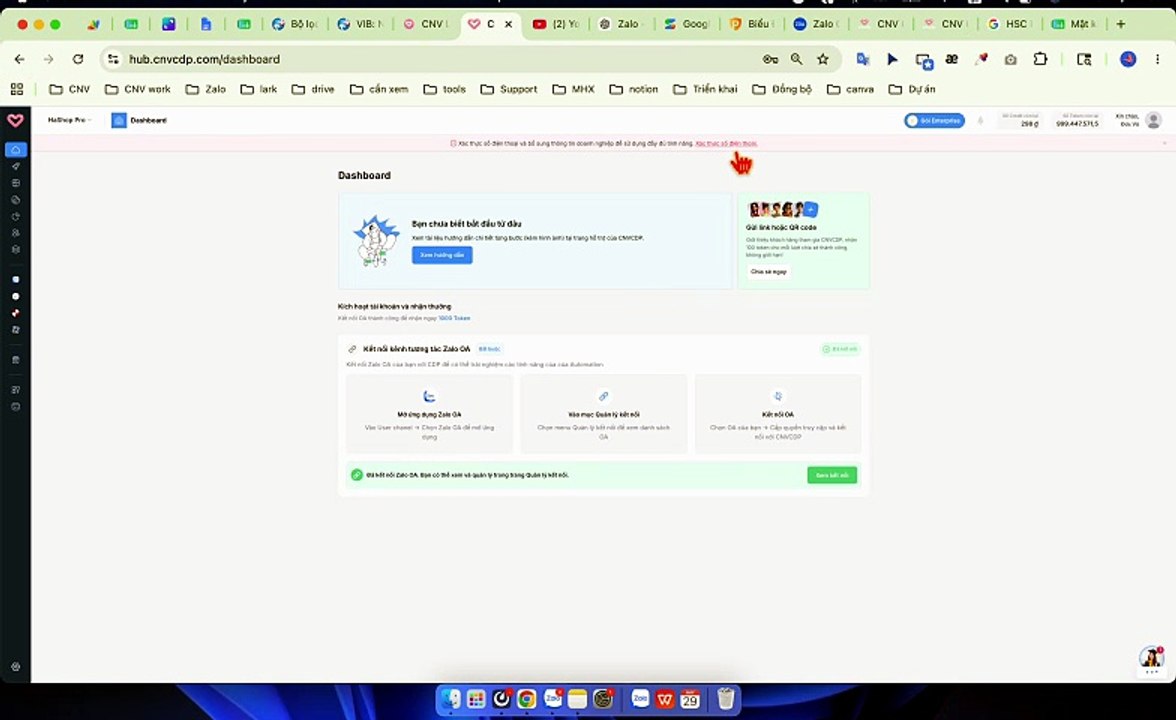Image resolution: width=1176 pixels, height=720 pixels.
Task: Click the Mở ứng dụng Zalo OA icon
Action: (429, 396)
